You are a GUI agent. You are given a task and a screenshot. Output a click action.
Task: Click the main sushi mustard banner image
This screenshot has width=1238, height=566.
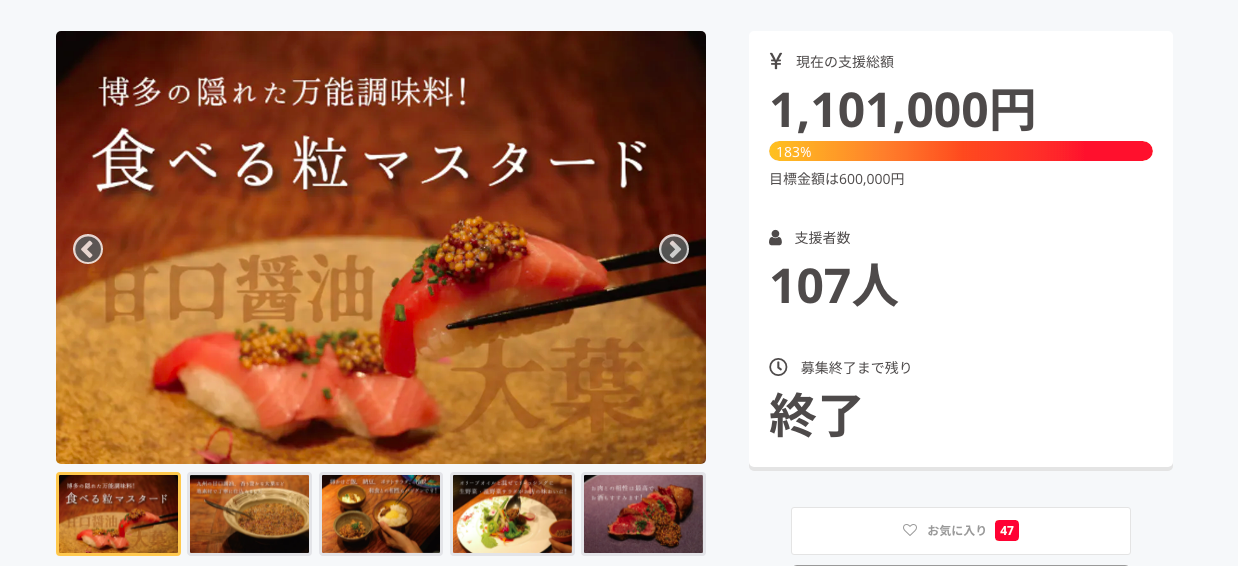tap(381, 247)
